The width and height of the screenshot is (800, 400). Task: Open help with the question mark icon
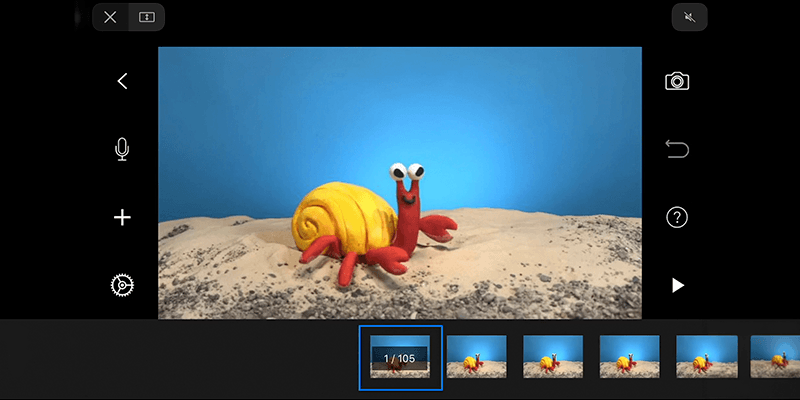click(x=677, y=218)
